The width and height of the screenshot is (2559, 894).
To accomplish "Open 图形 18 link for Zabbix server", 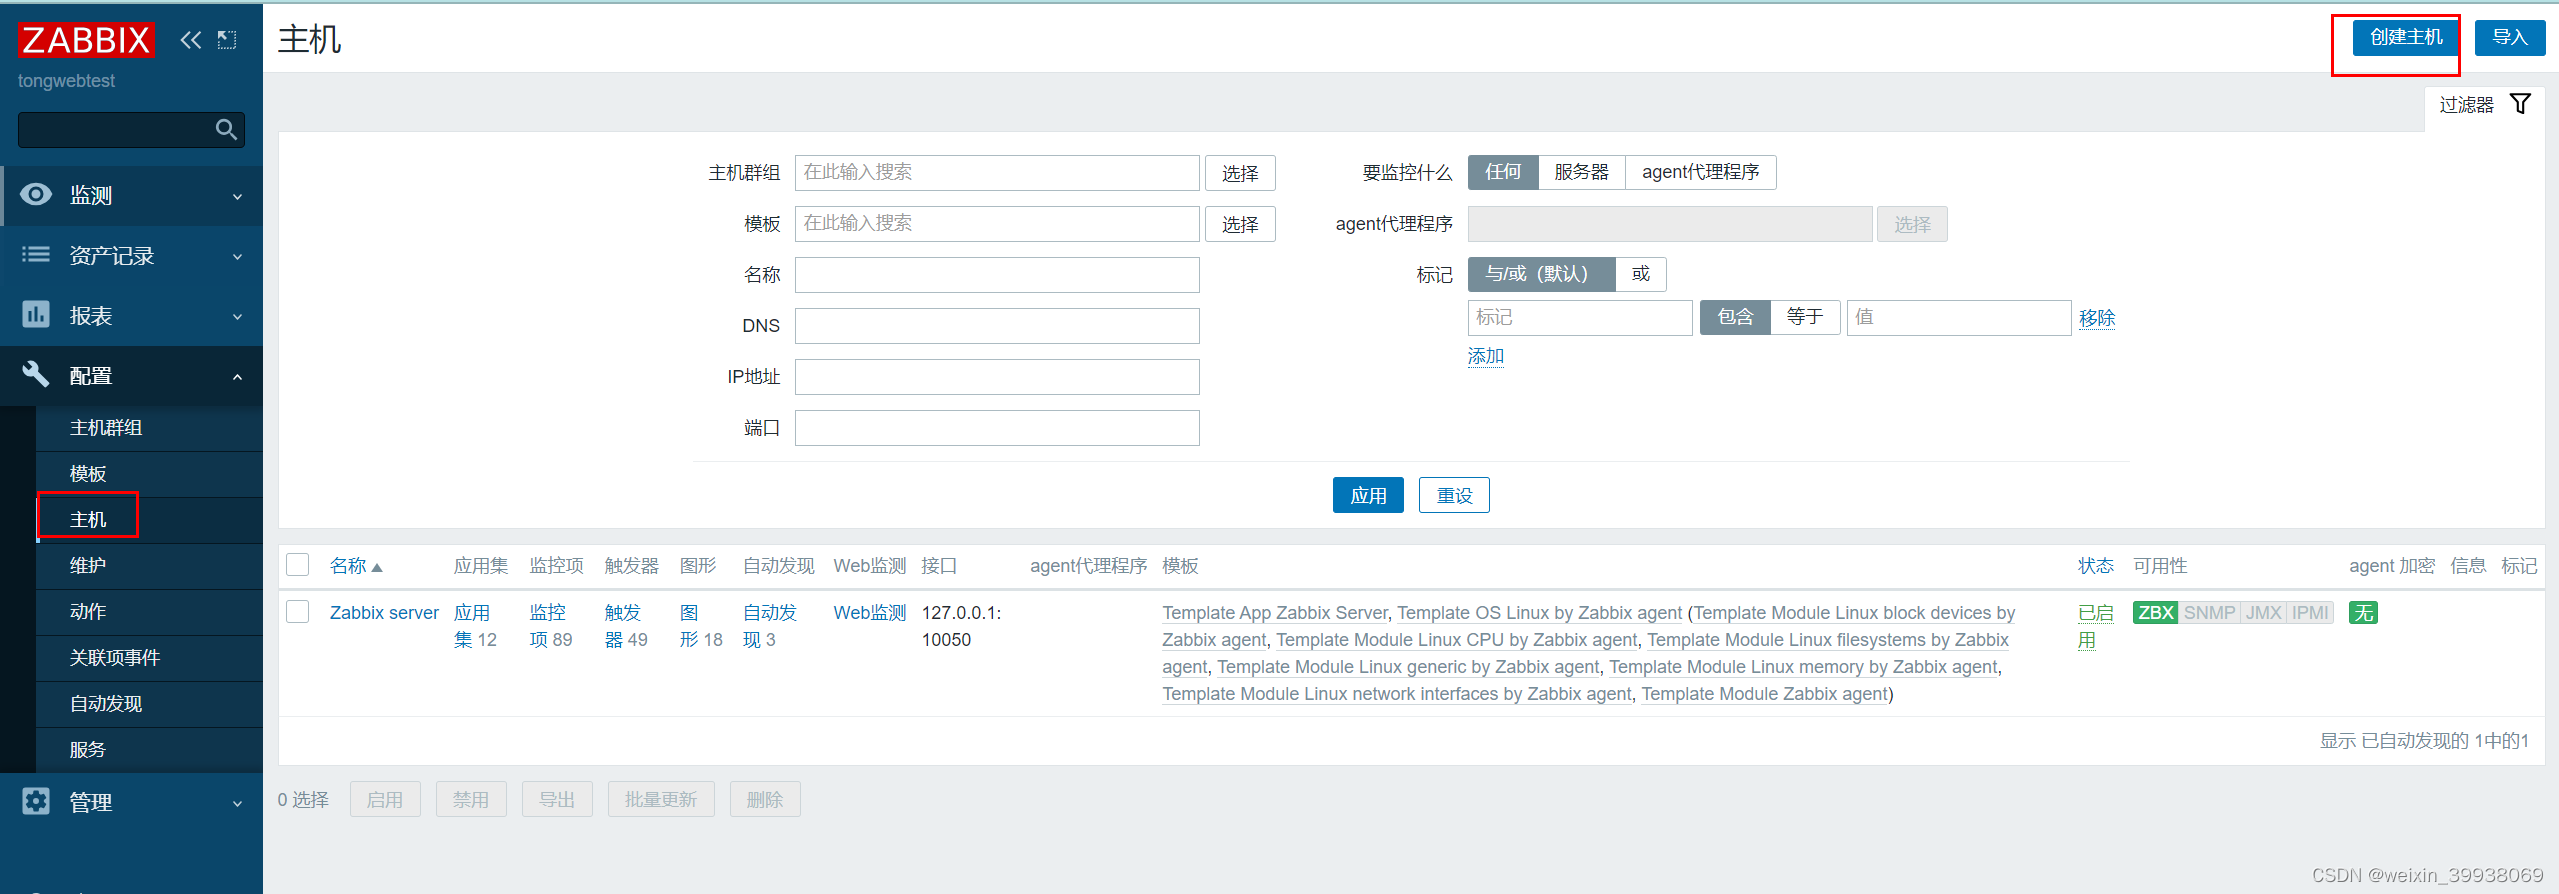I will tap(689, 626).
